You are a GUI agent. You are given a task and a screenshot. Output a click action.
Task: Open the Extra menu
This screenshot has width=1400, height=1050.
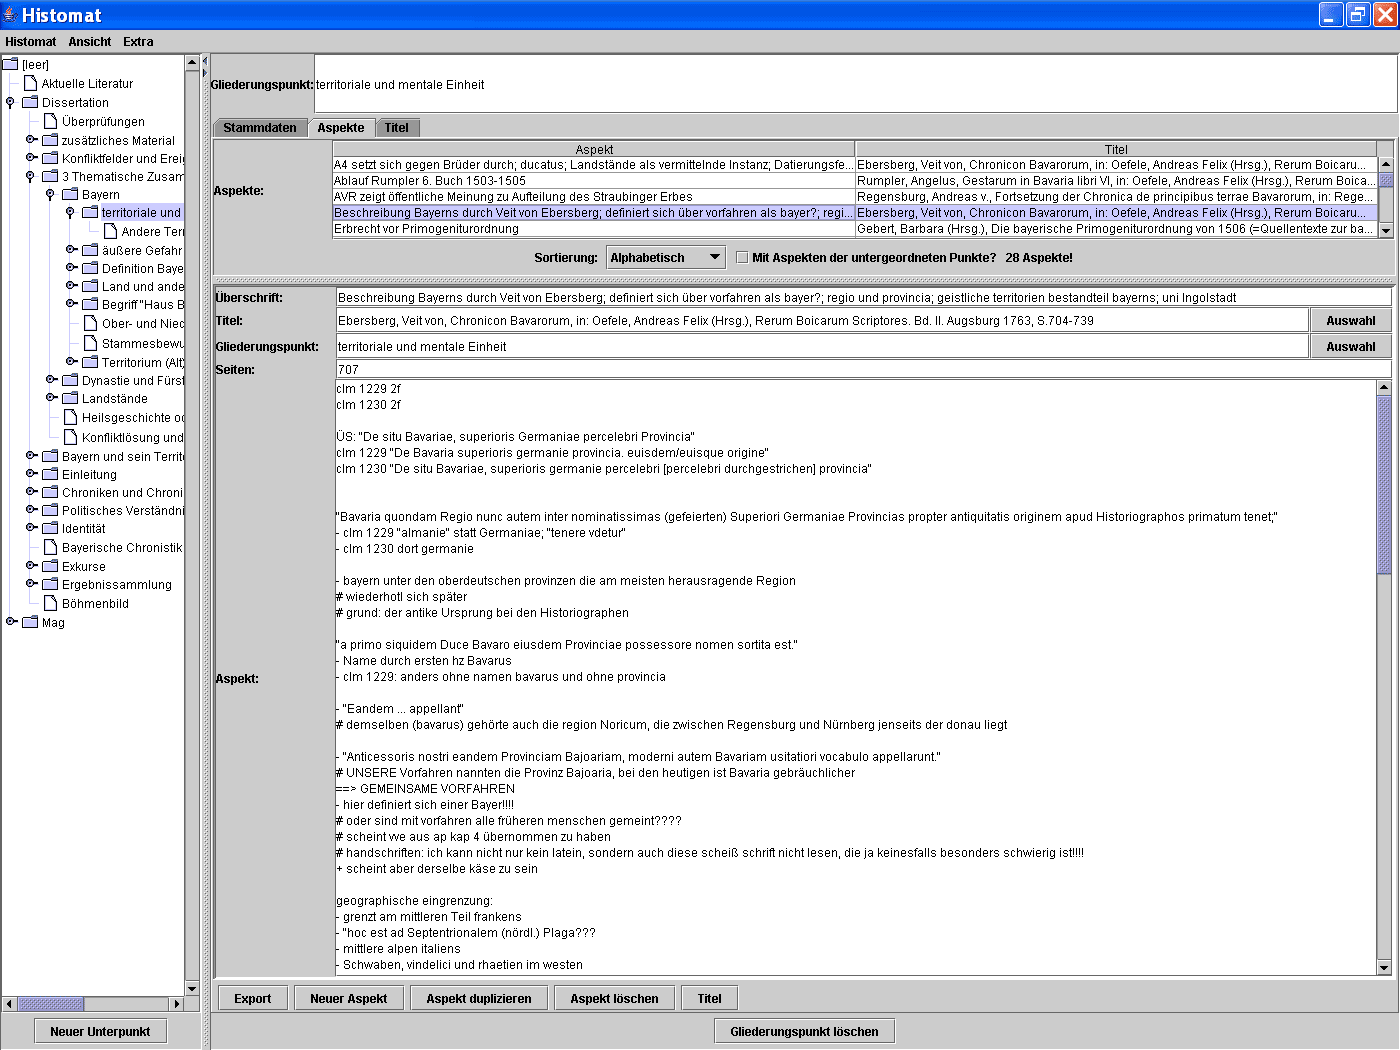pyautogui.click(x=138, y=42)
